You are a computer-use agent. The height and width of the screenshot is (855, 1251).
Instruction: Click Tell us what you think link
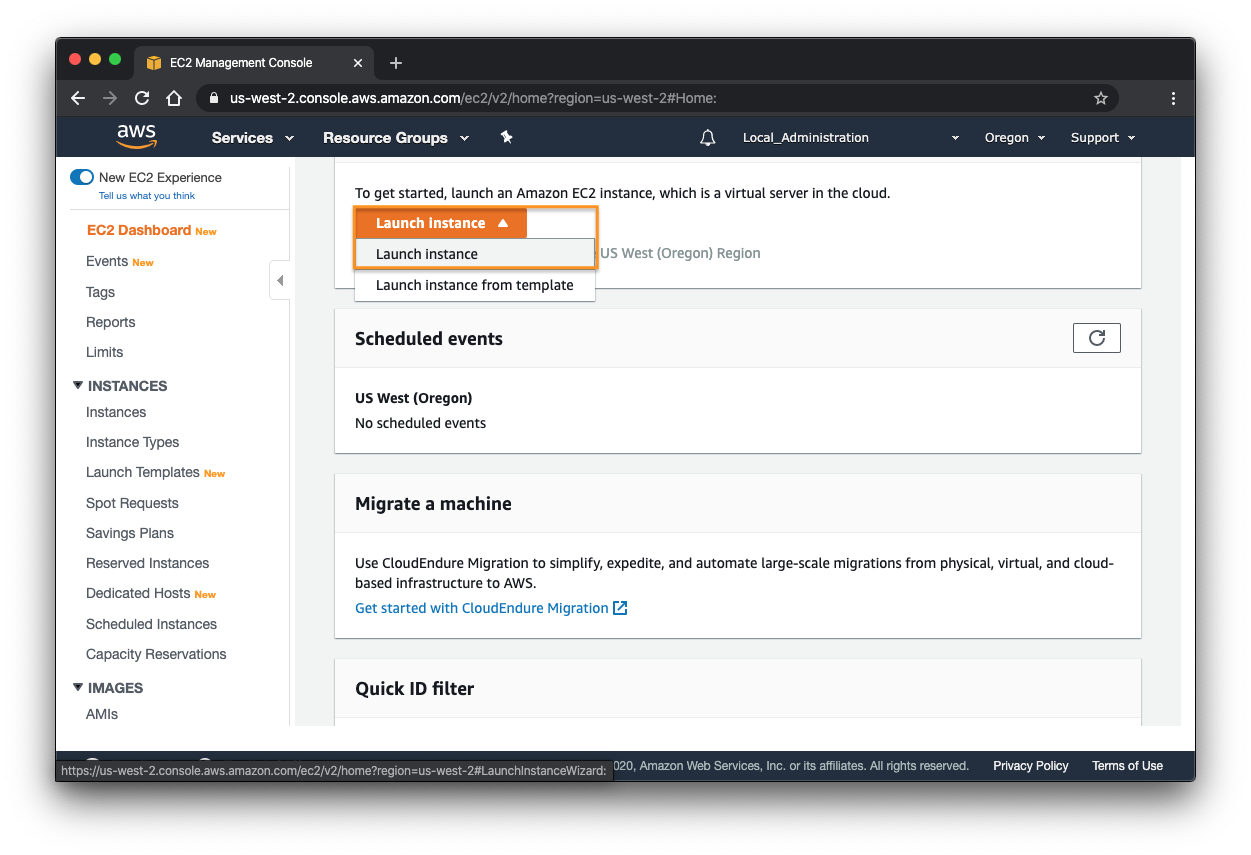pos(147,196)
